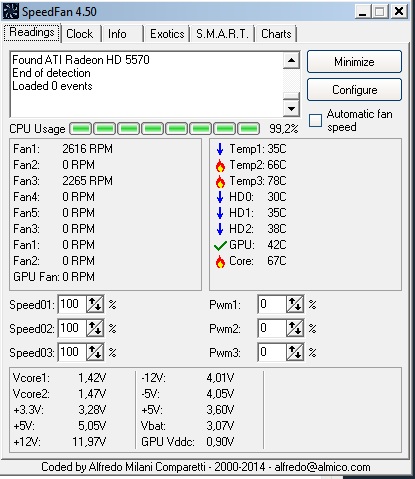Click the green checkmark icon beside GPU
Screen dimensions: 415x479
click(x=220, y=246)
